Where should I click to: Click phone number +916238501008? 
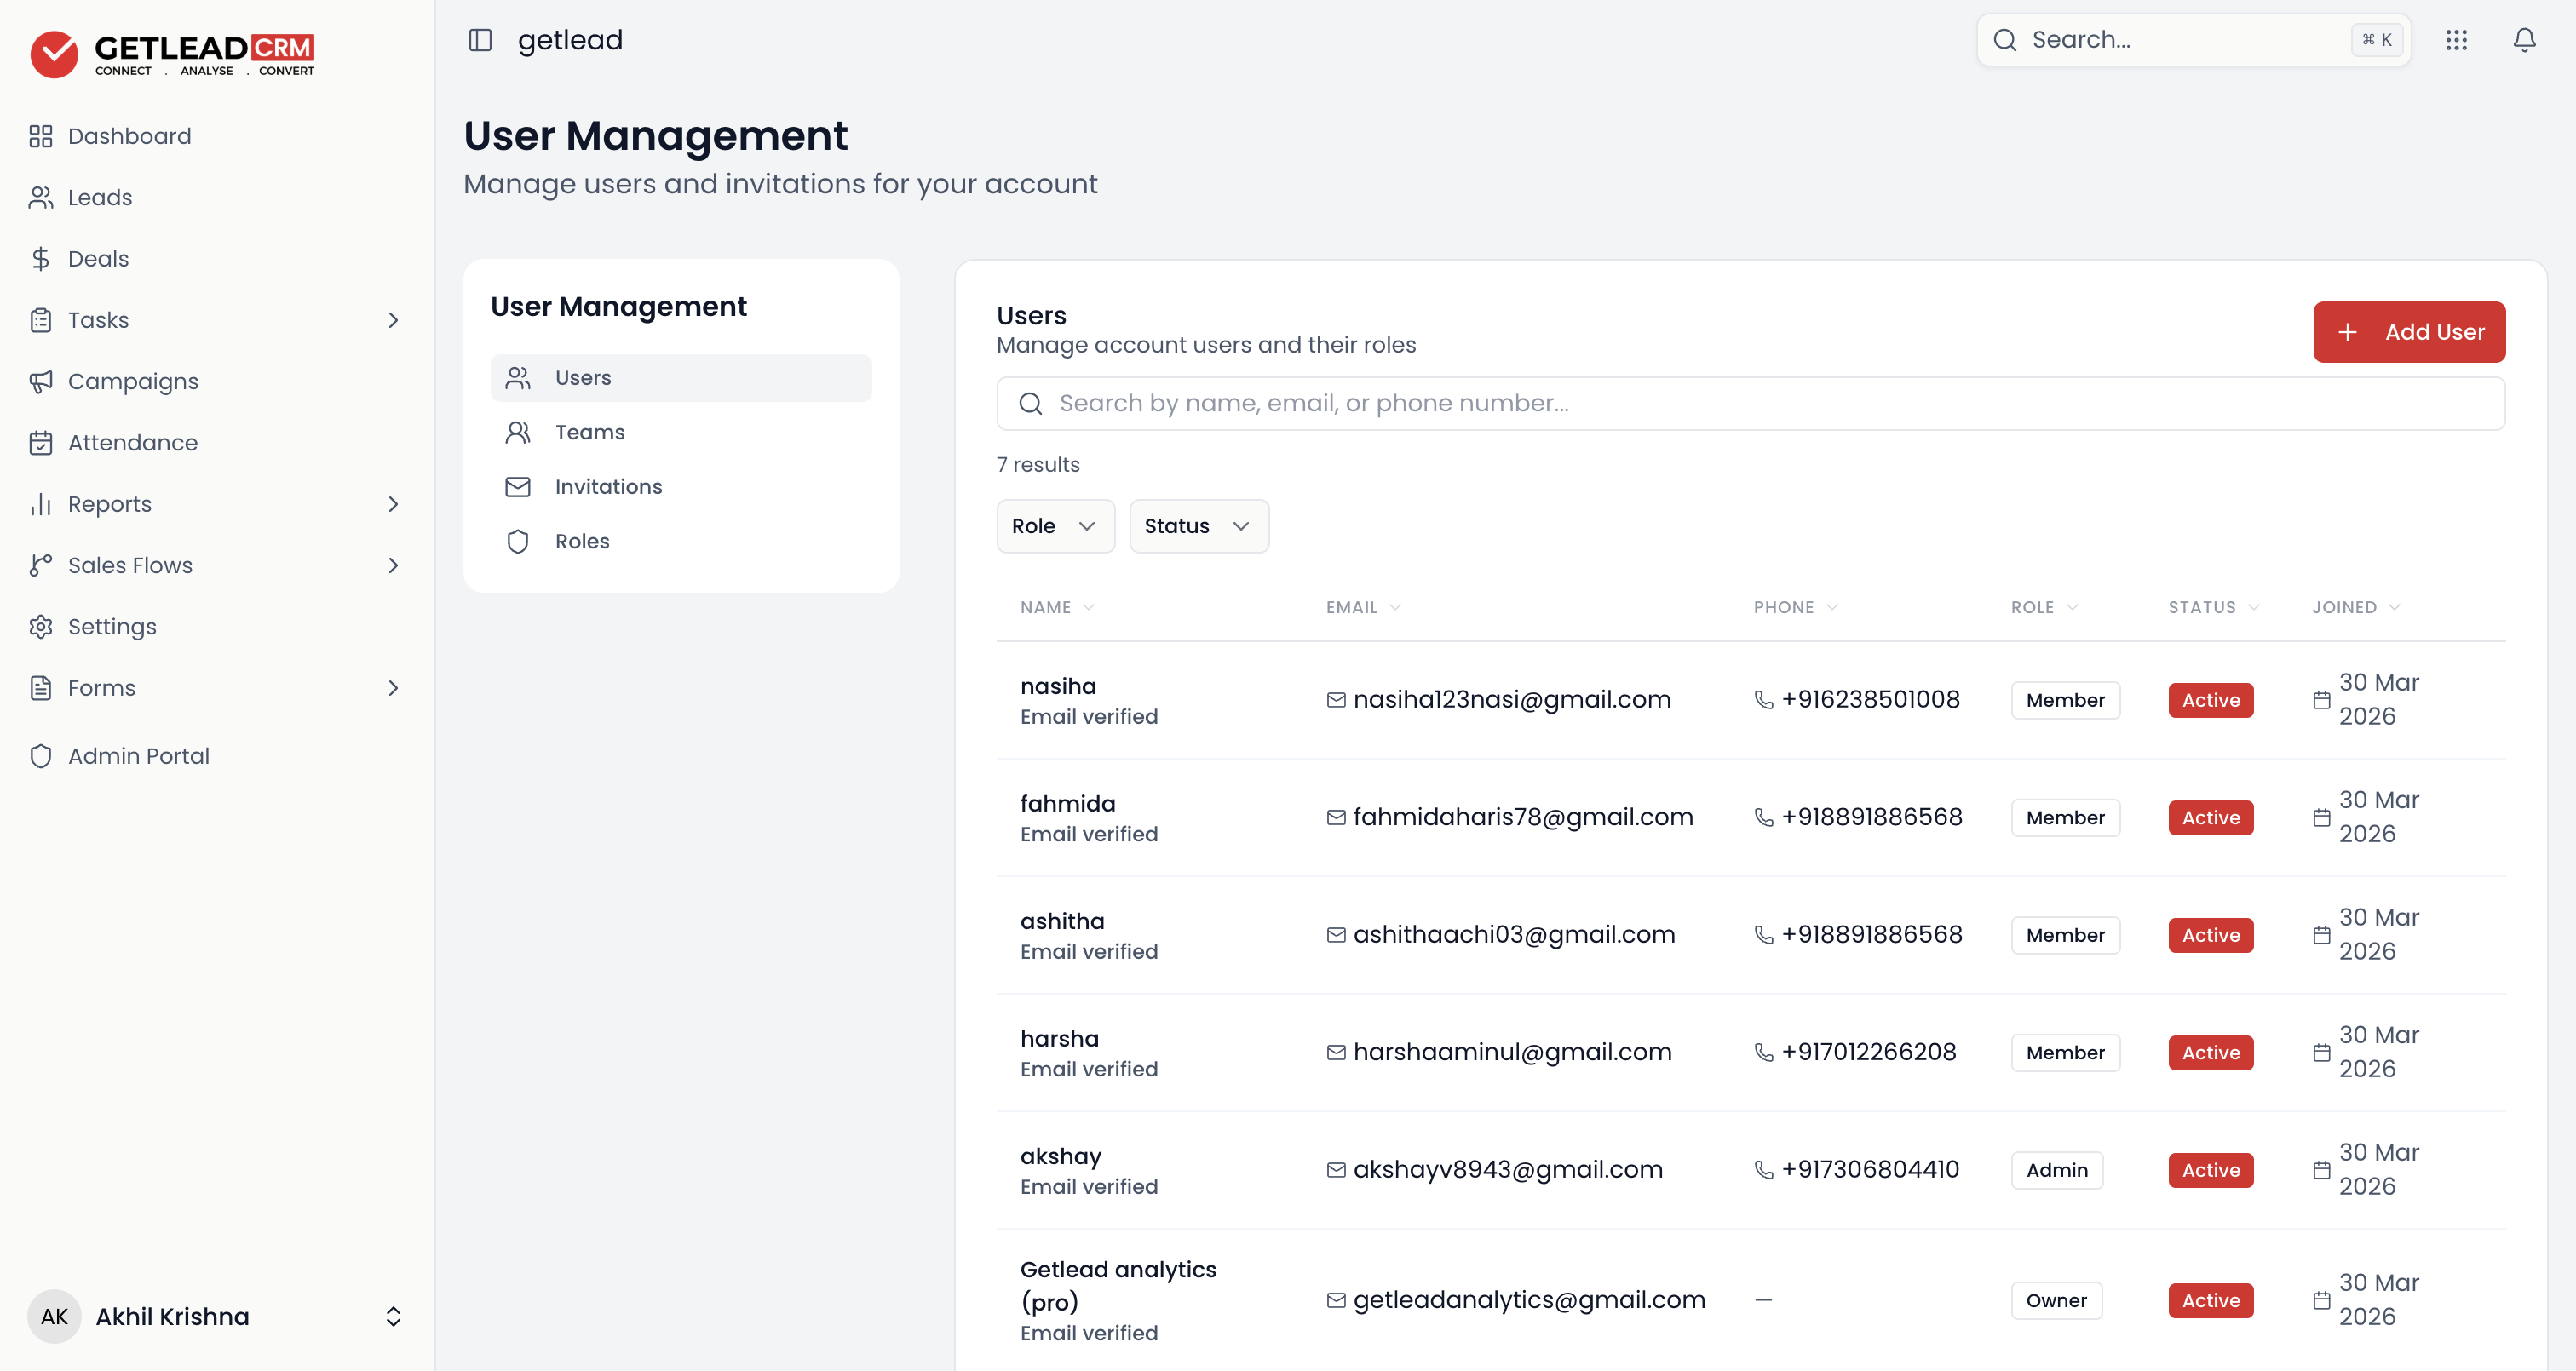[1870, 700]
